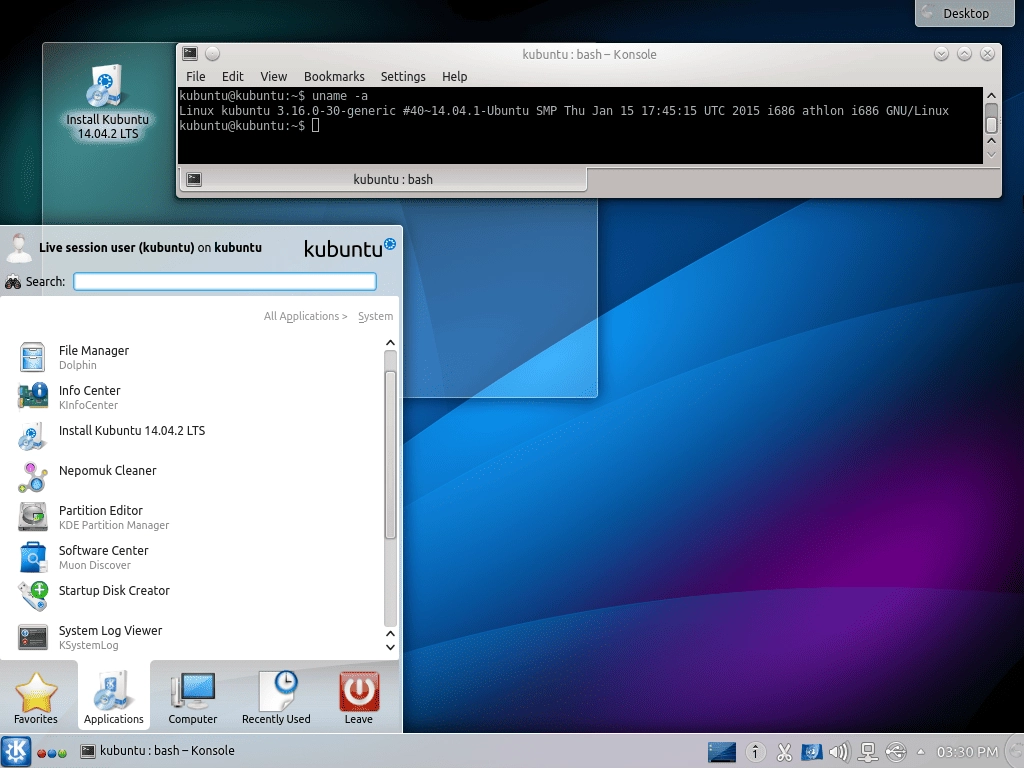Click the Install Kubuntu desktop icon
Screen dimensions: 1024x768
pyautogui.click(x=107, y=103)
